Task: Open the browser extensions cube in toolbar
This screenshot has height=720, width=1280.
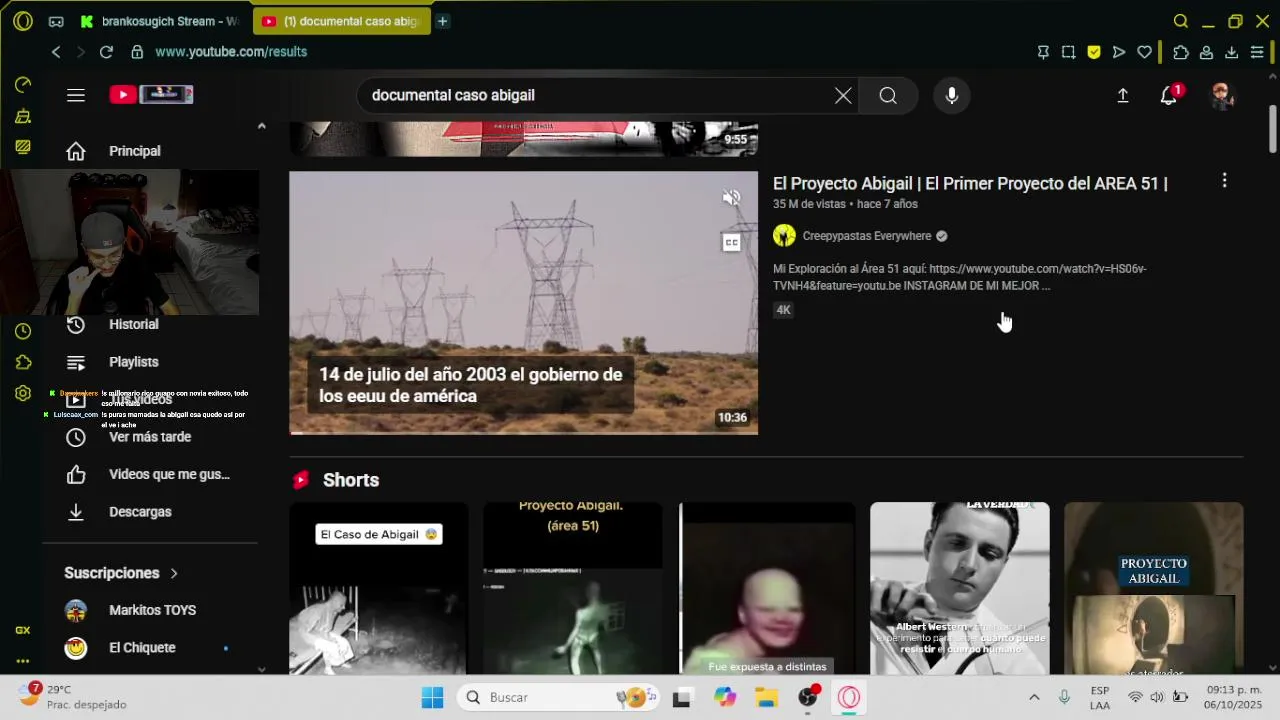Action: click(x=1181, y=52)
